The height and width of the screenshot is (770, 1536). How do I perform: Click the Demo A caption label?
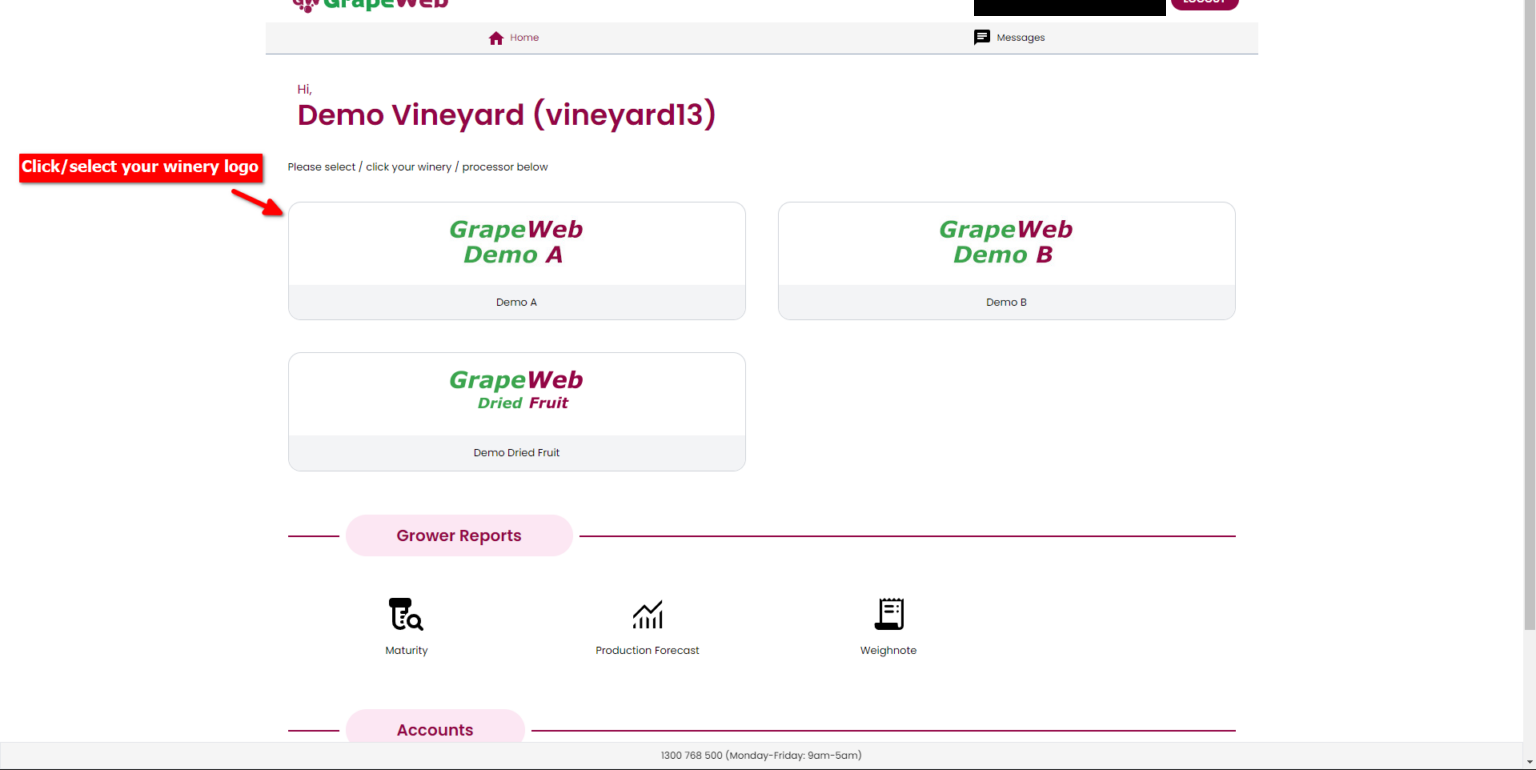[x=516, y=302]
